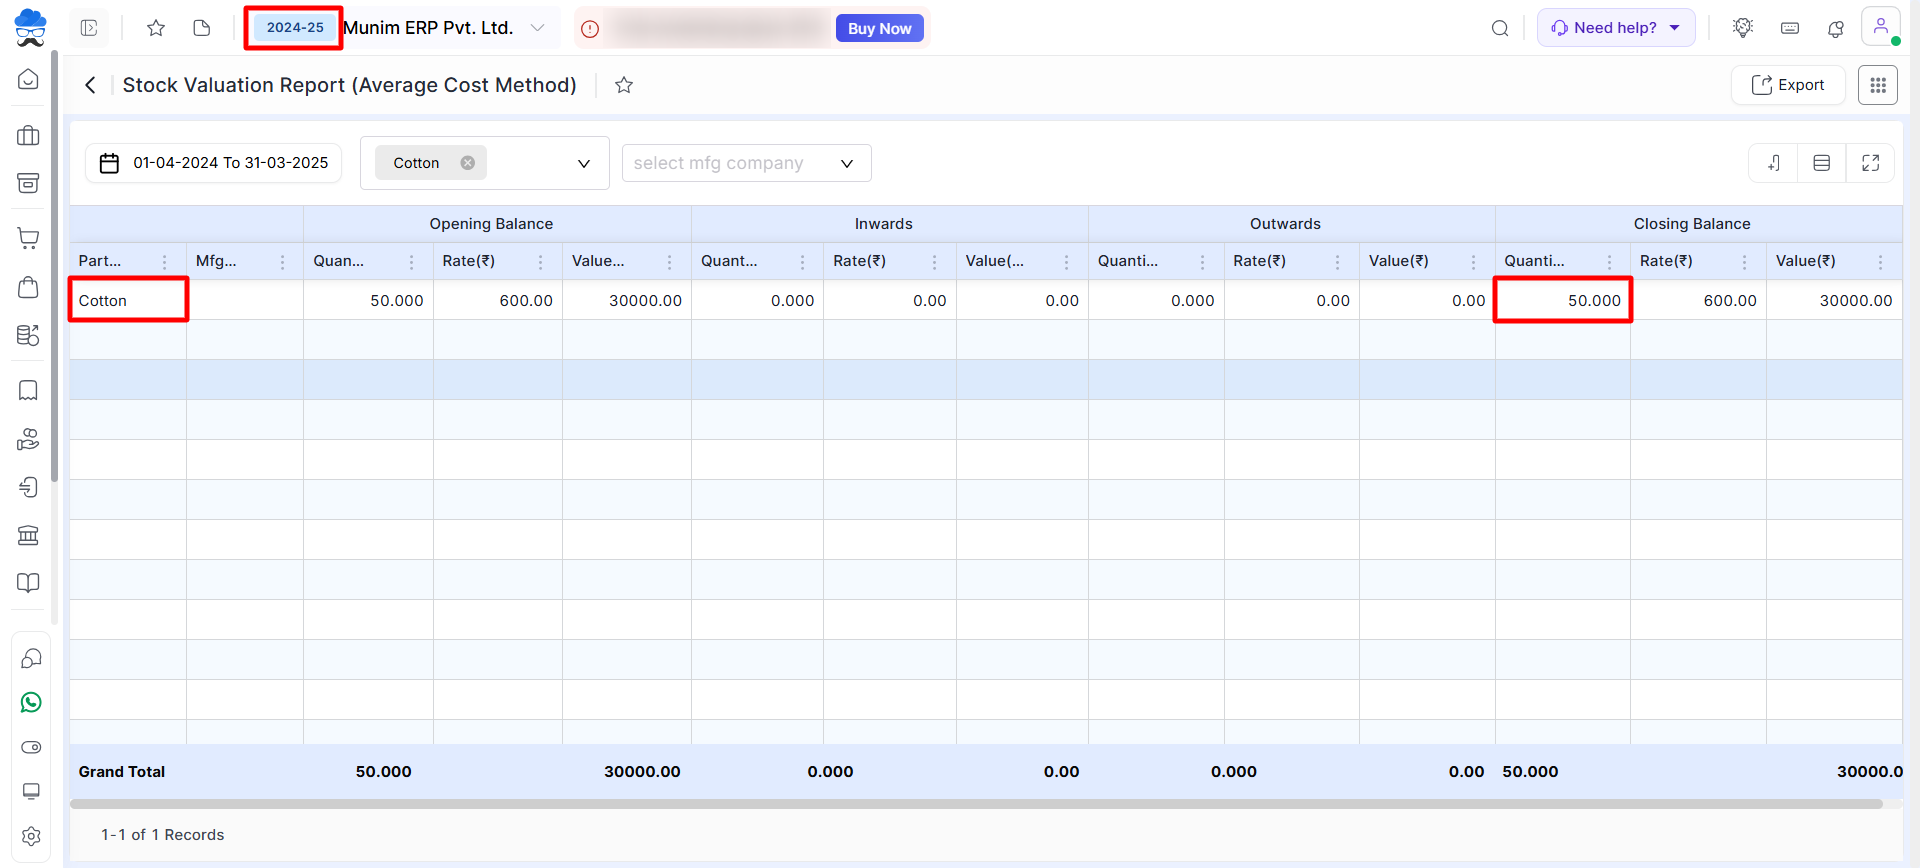Open the WhatsApp icon in sidebar
Screen dimensions: 1920x868
tap(31, 703)
